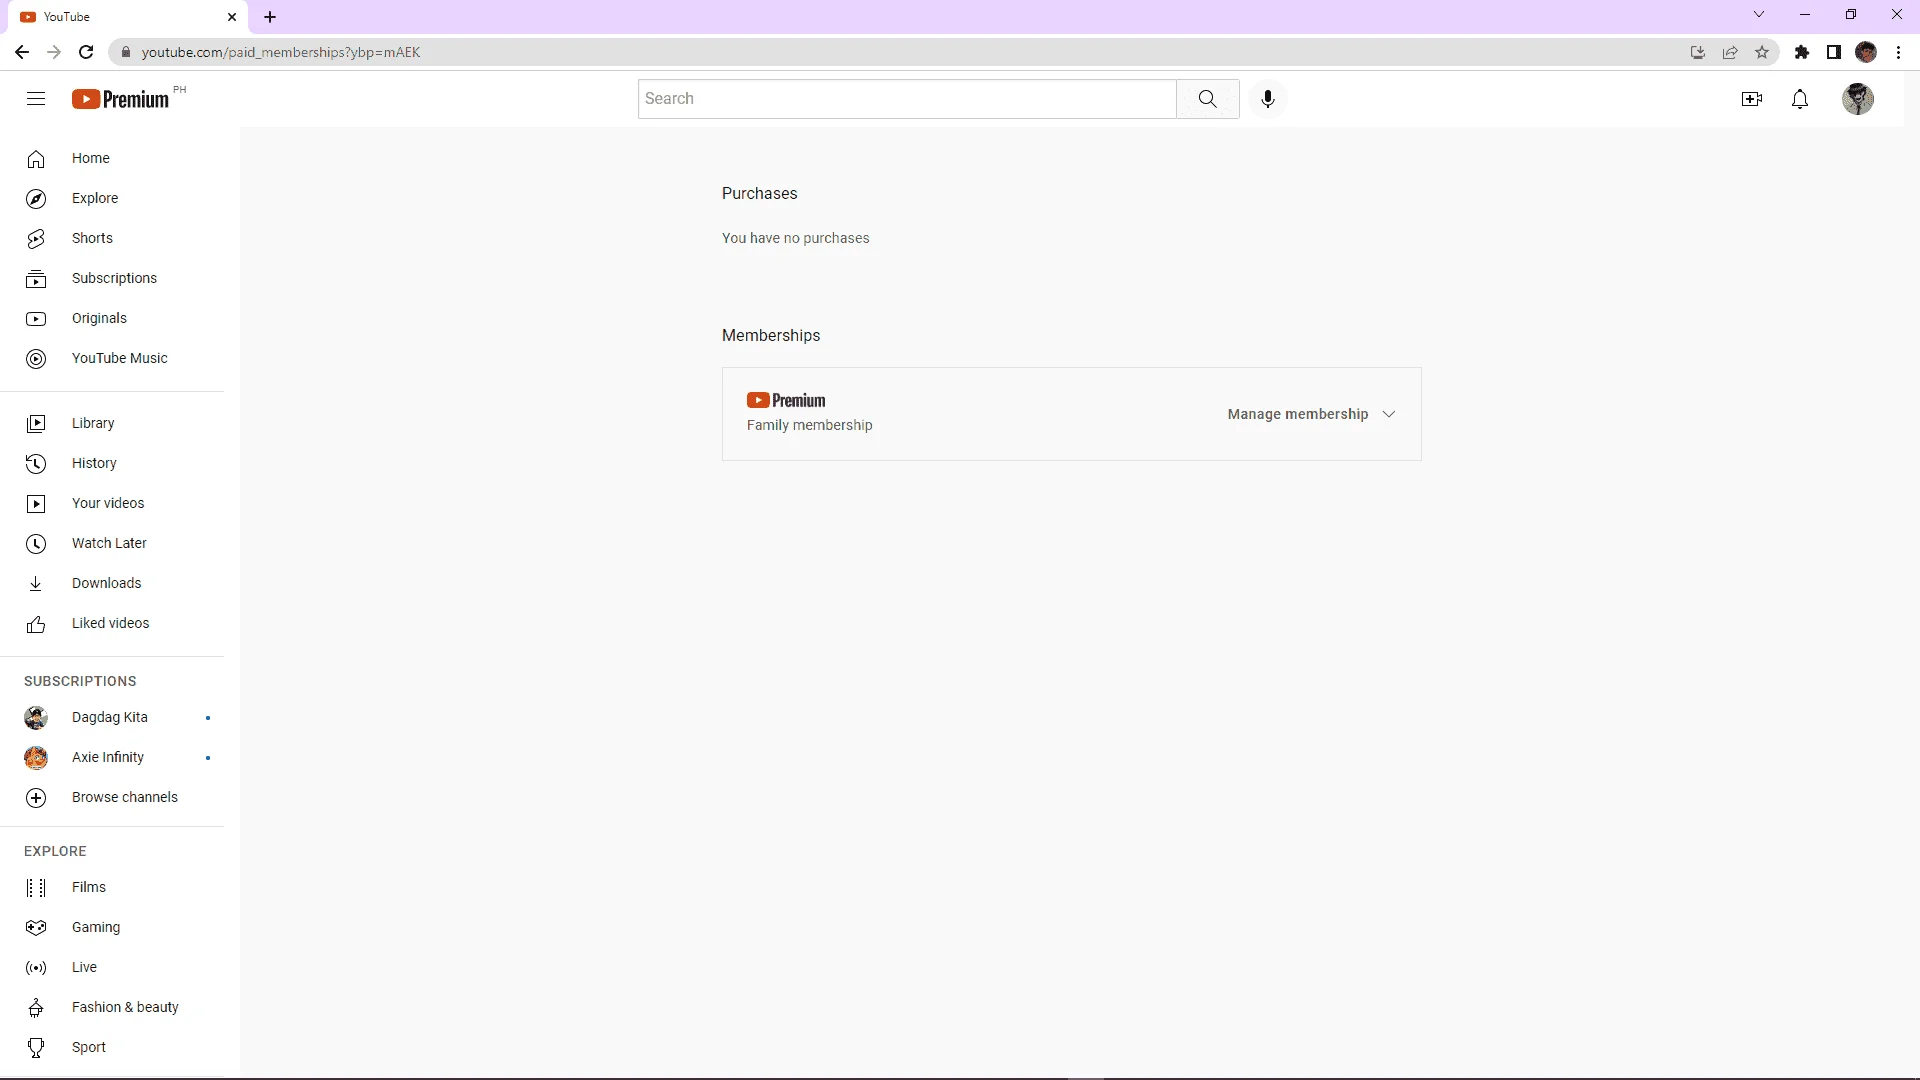Open Chrome three-dot menu
Image resolution: width=1920 pixels, height=1080 pixels.
point(1899,52)
